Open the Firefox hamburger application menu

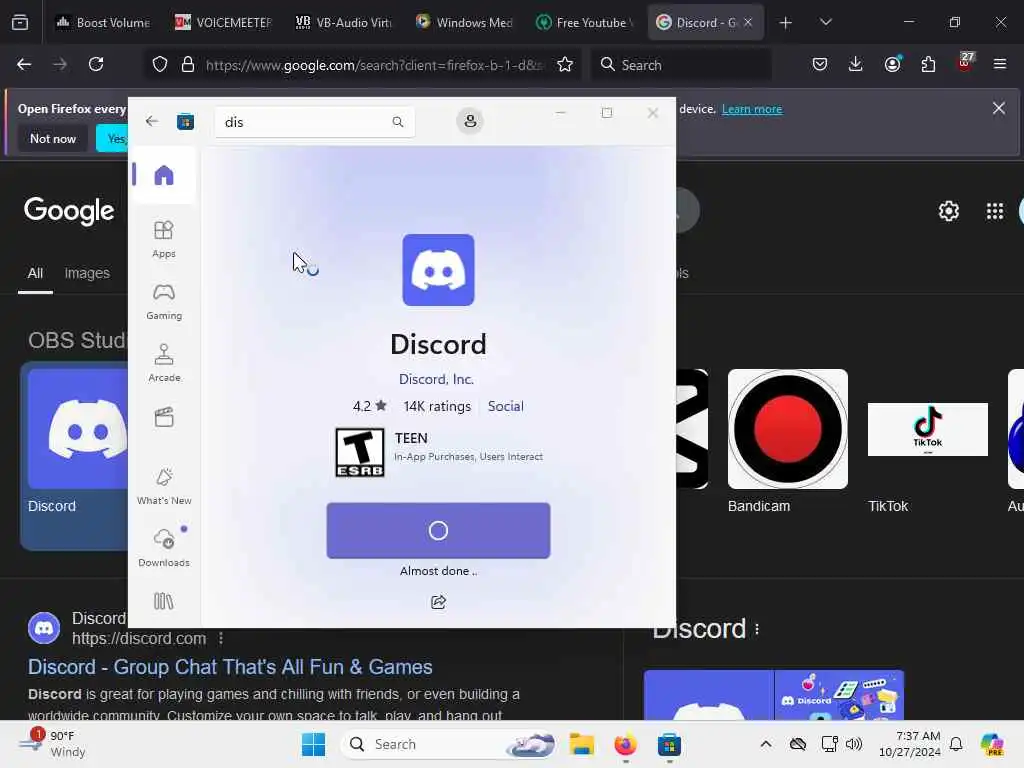pos(1000,64)
